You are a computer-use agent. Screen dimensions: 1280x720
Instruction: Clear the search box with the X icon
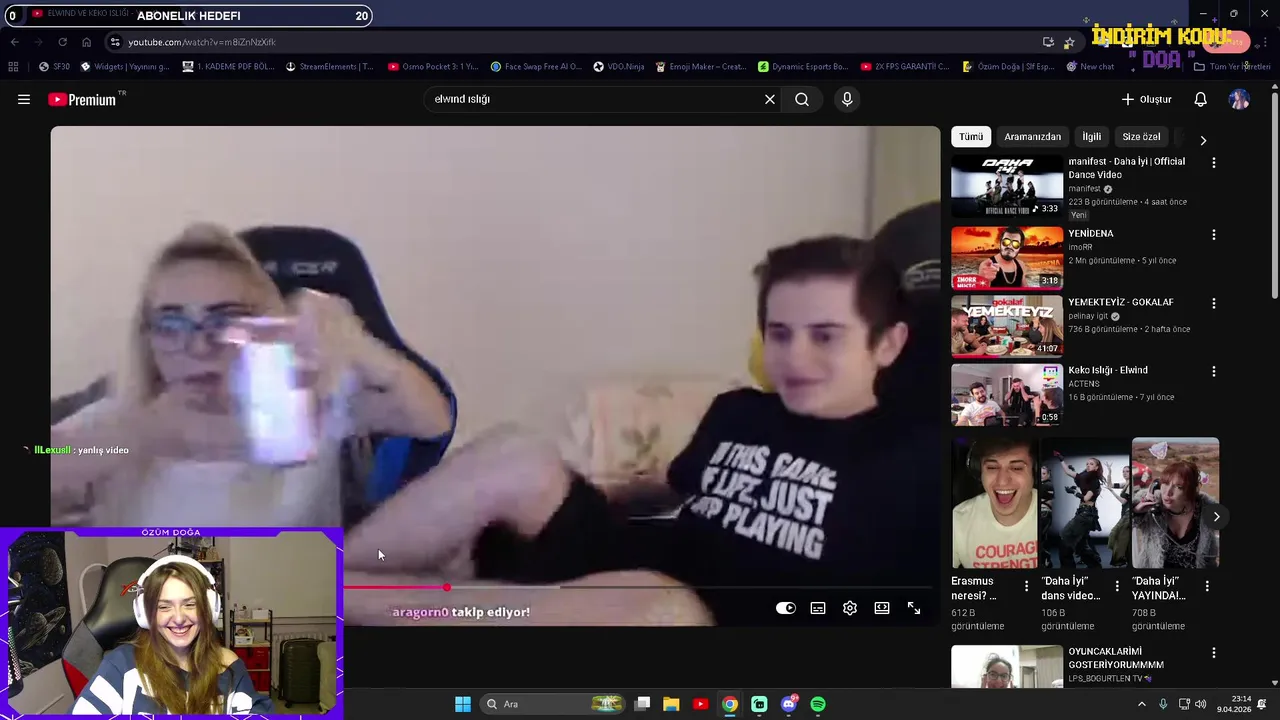pyautogui.click(x=770, y=99)
